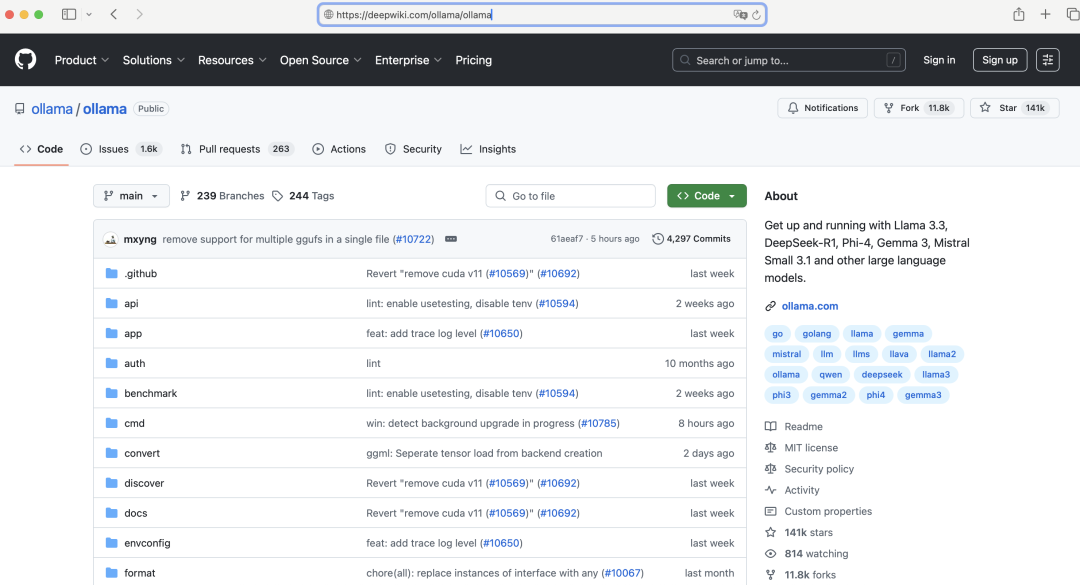Image resolution: width=1080 pixels, height=585 pixels.
Task: Click the tag icon beside 244 Tags
Action: point(278,196)
